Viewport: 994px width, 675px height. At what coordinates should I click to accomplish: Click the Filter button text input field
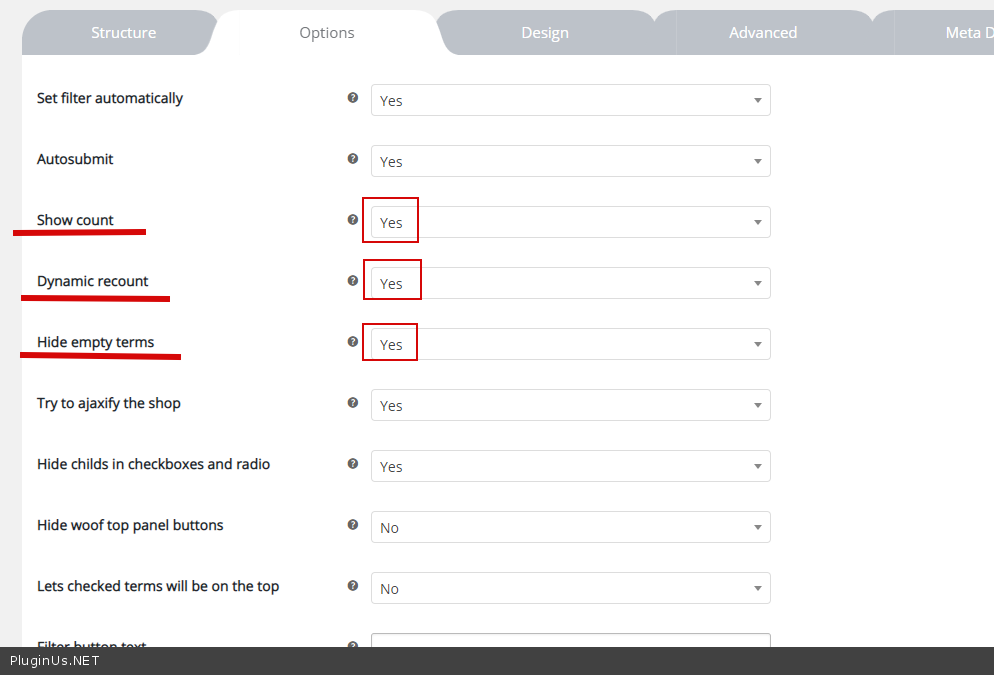click(570, 640)
